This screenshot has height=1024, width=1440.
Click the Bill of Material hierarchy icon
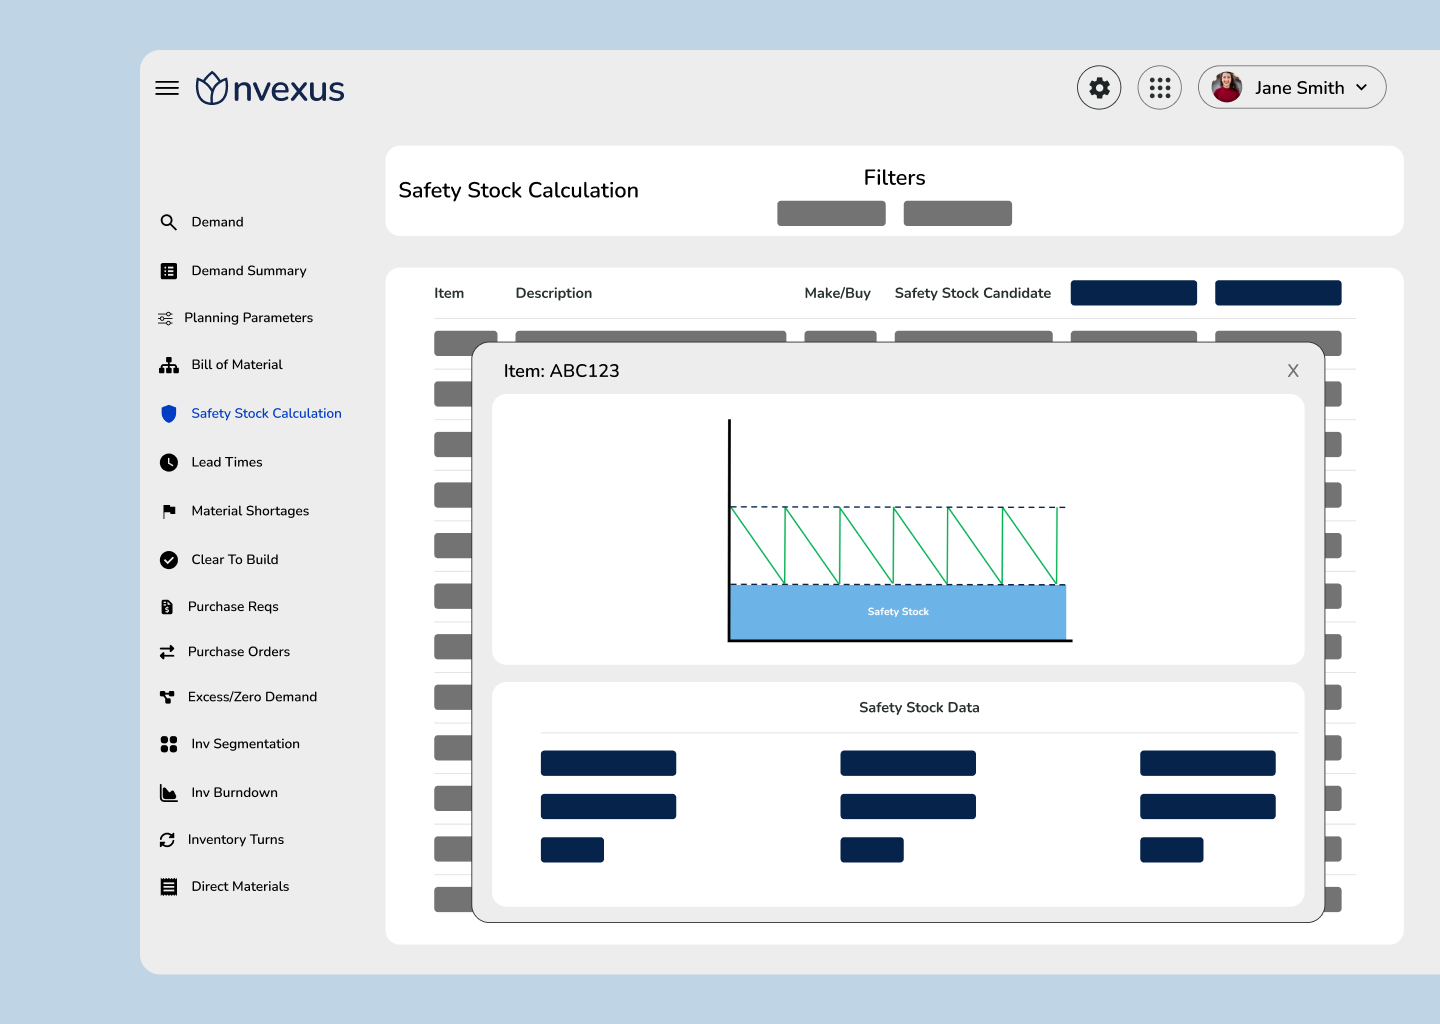pyautogui.click(x=169, y=365)
